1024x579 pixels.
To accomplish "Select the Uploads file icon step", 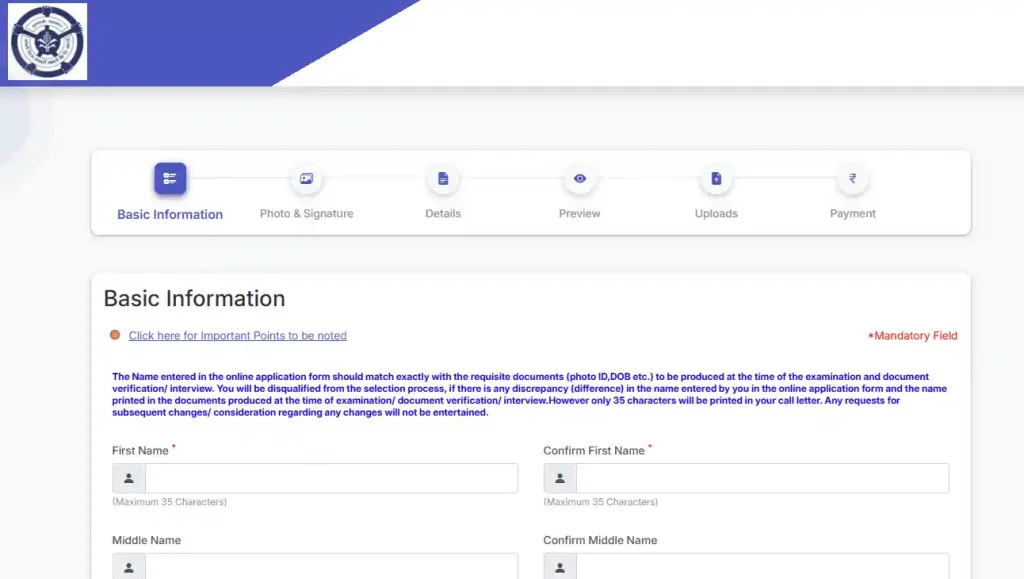I will tap(716, 178).
